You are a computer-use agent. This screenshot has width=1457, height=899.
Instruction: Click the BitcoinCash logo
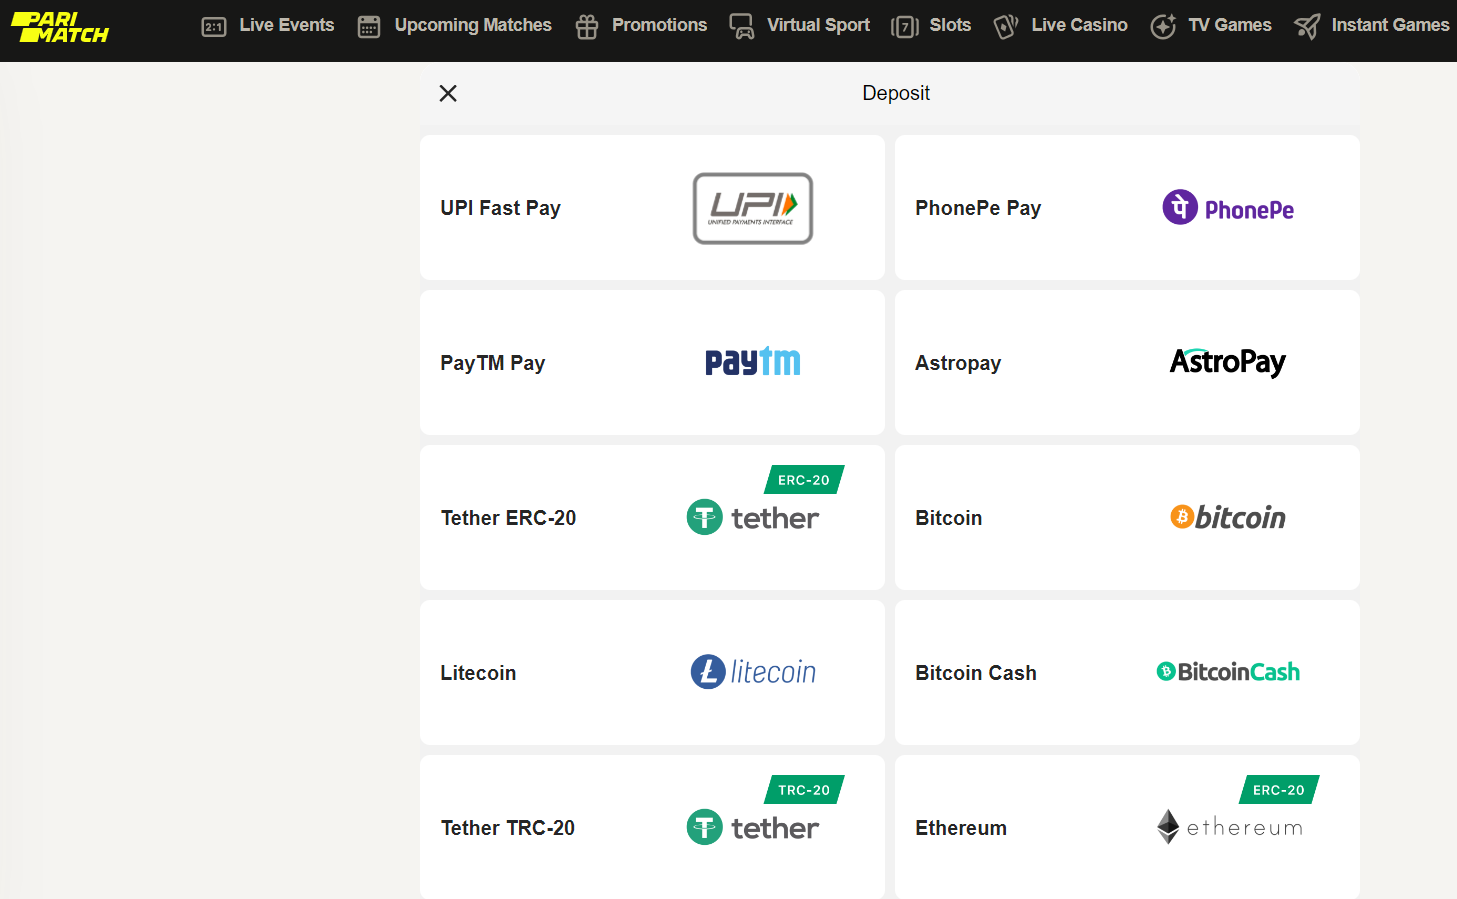tap(1228, 672)
